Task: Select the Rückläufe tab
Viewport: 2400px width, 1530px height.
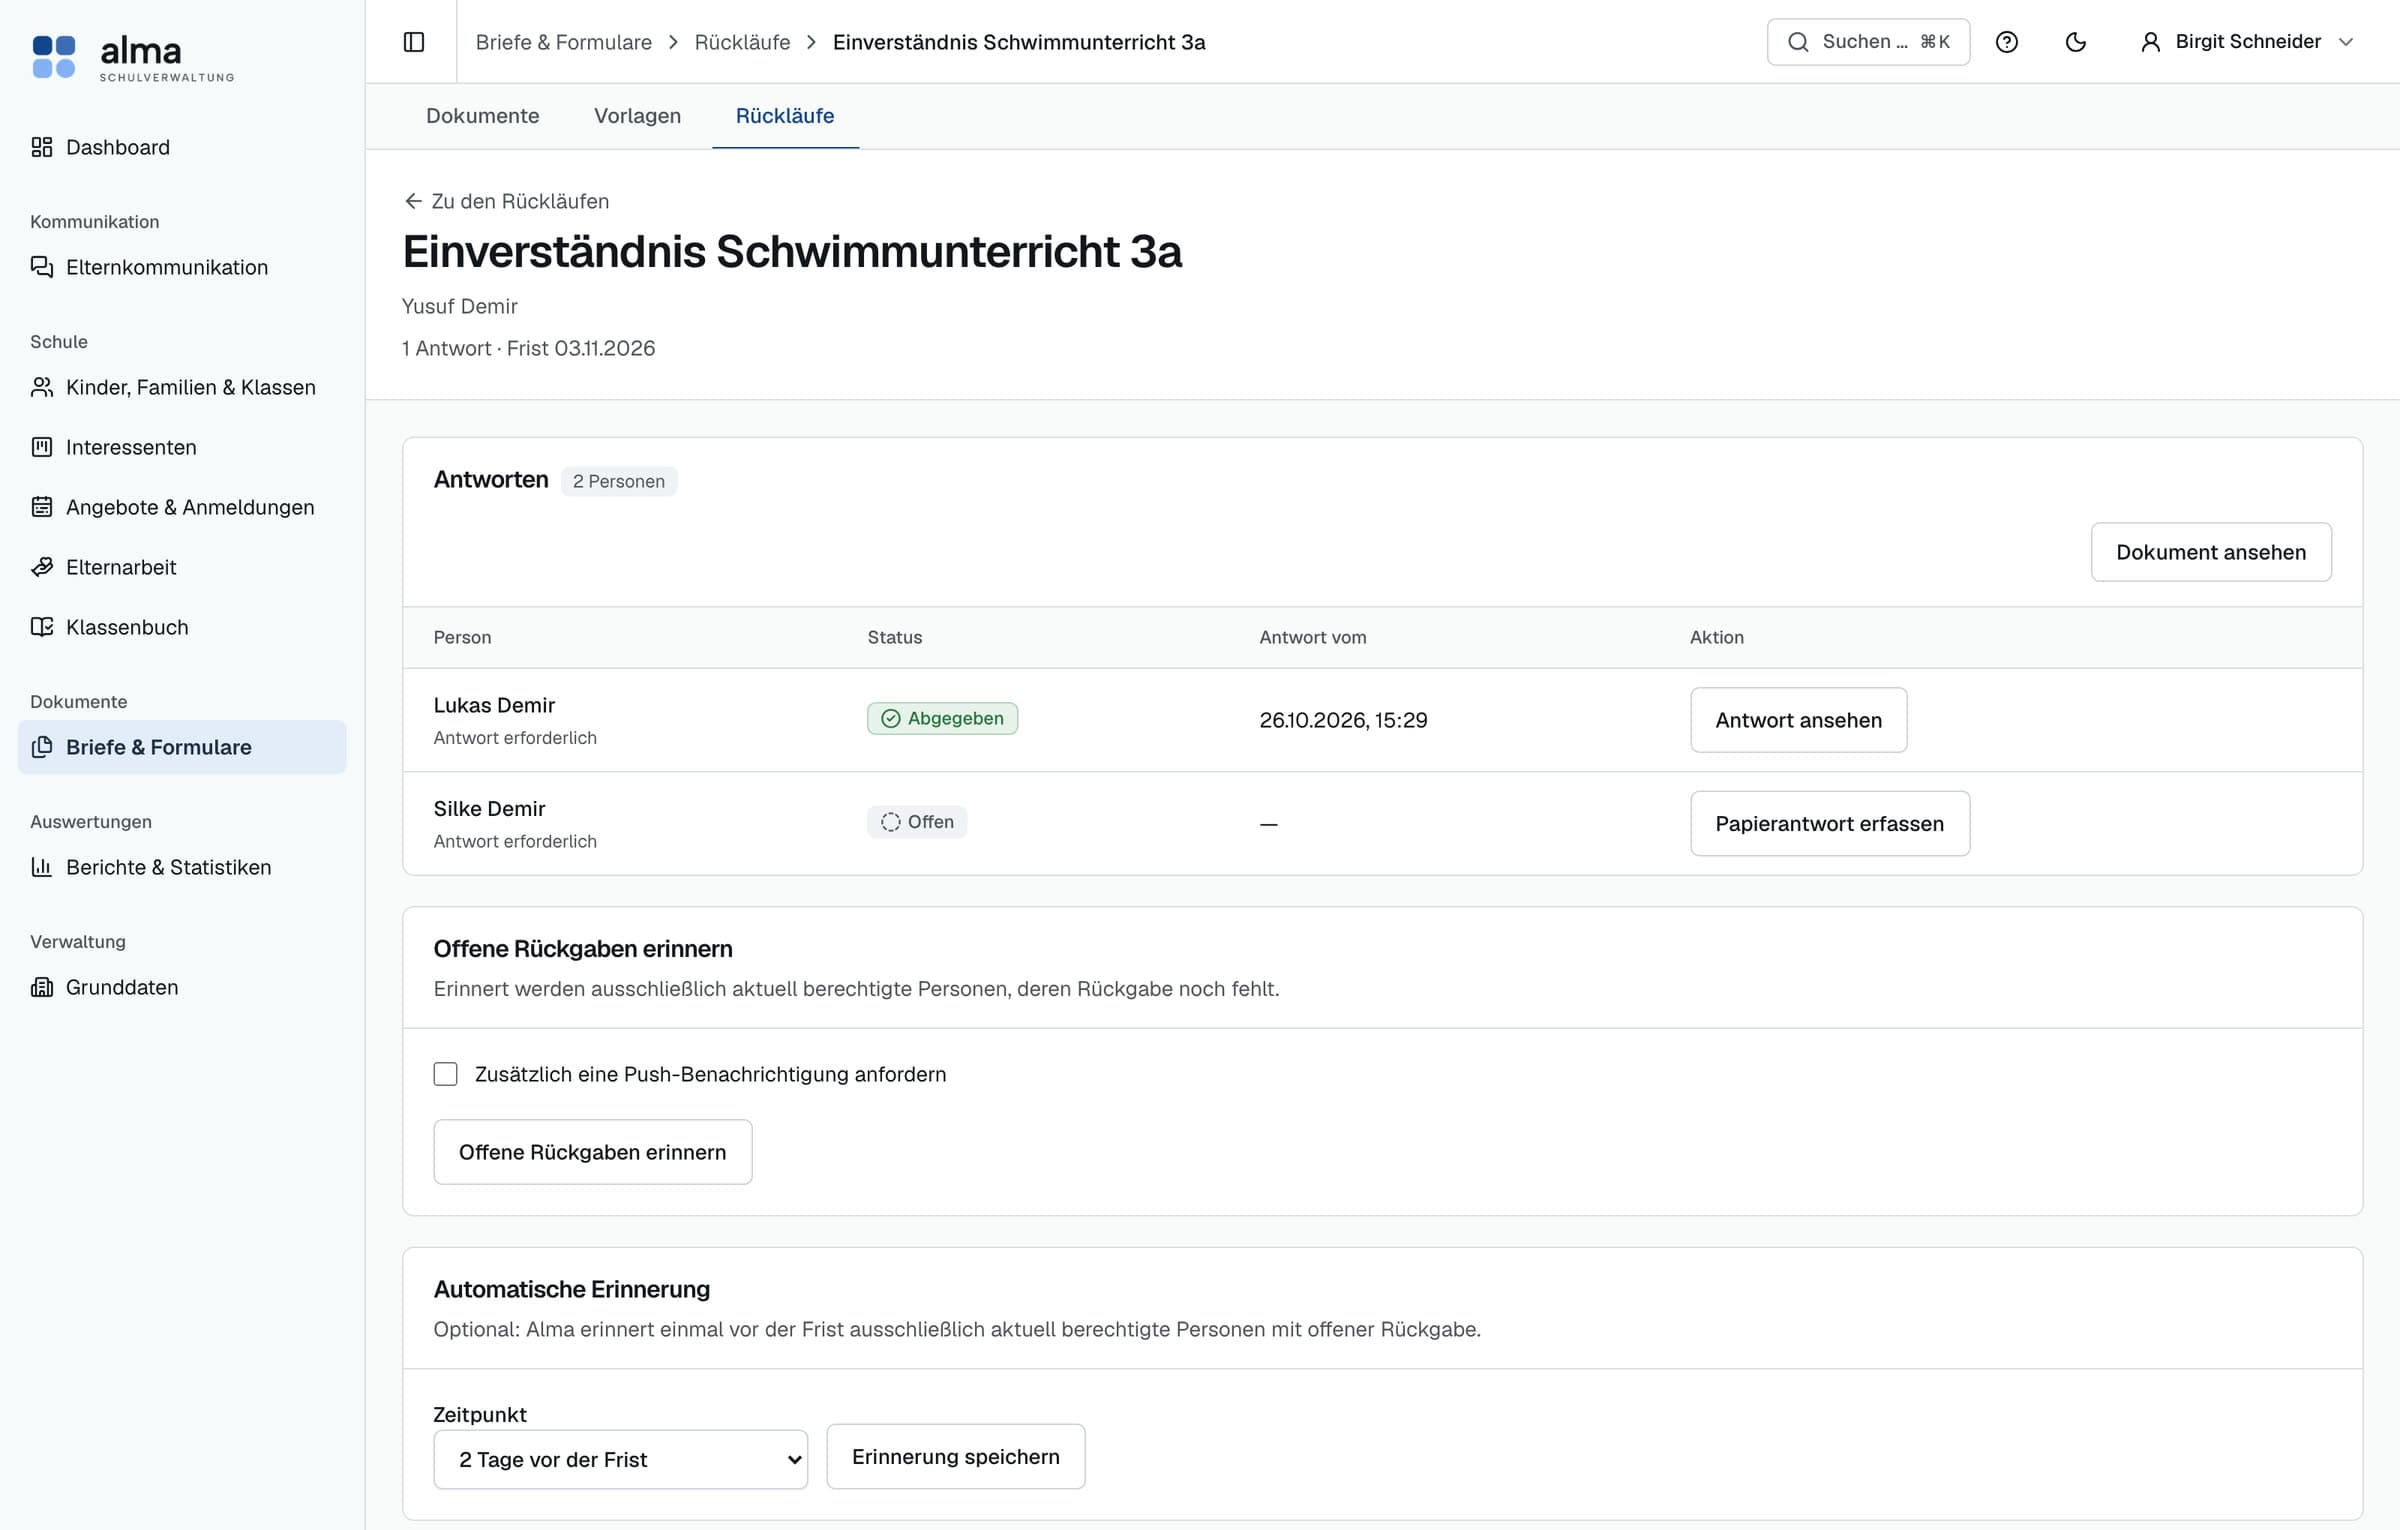Action: (785, 116)
